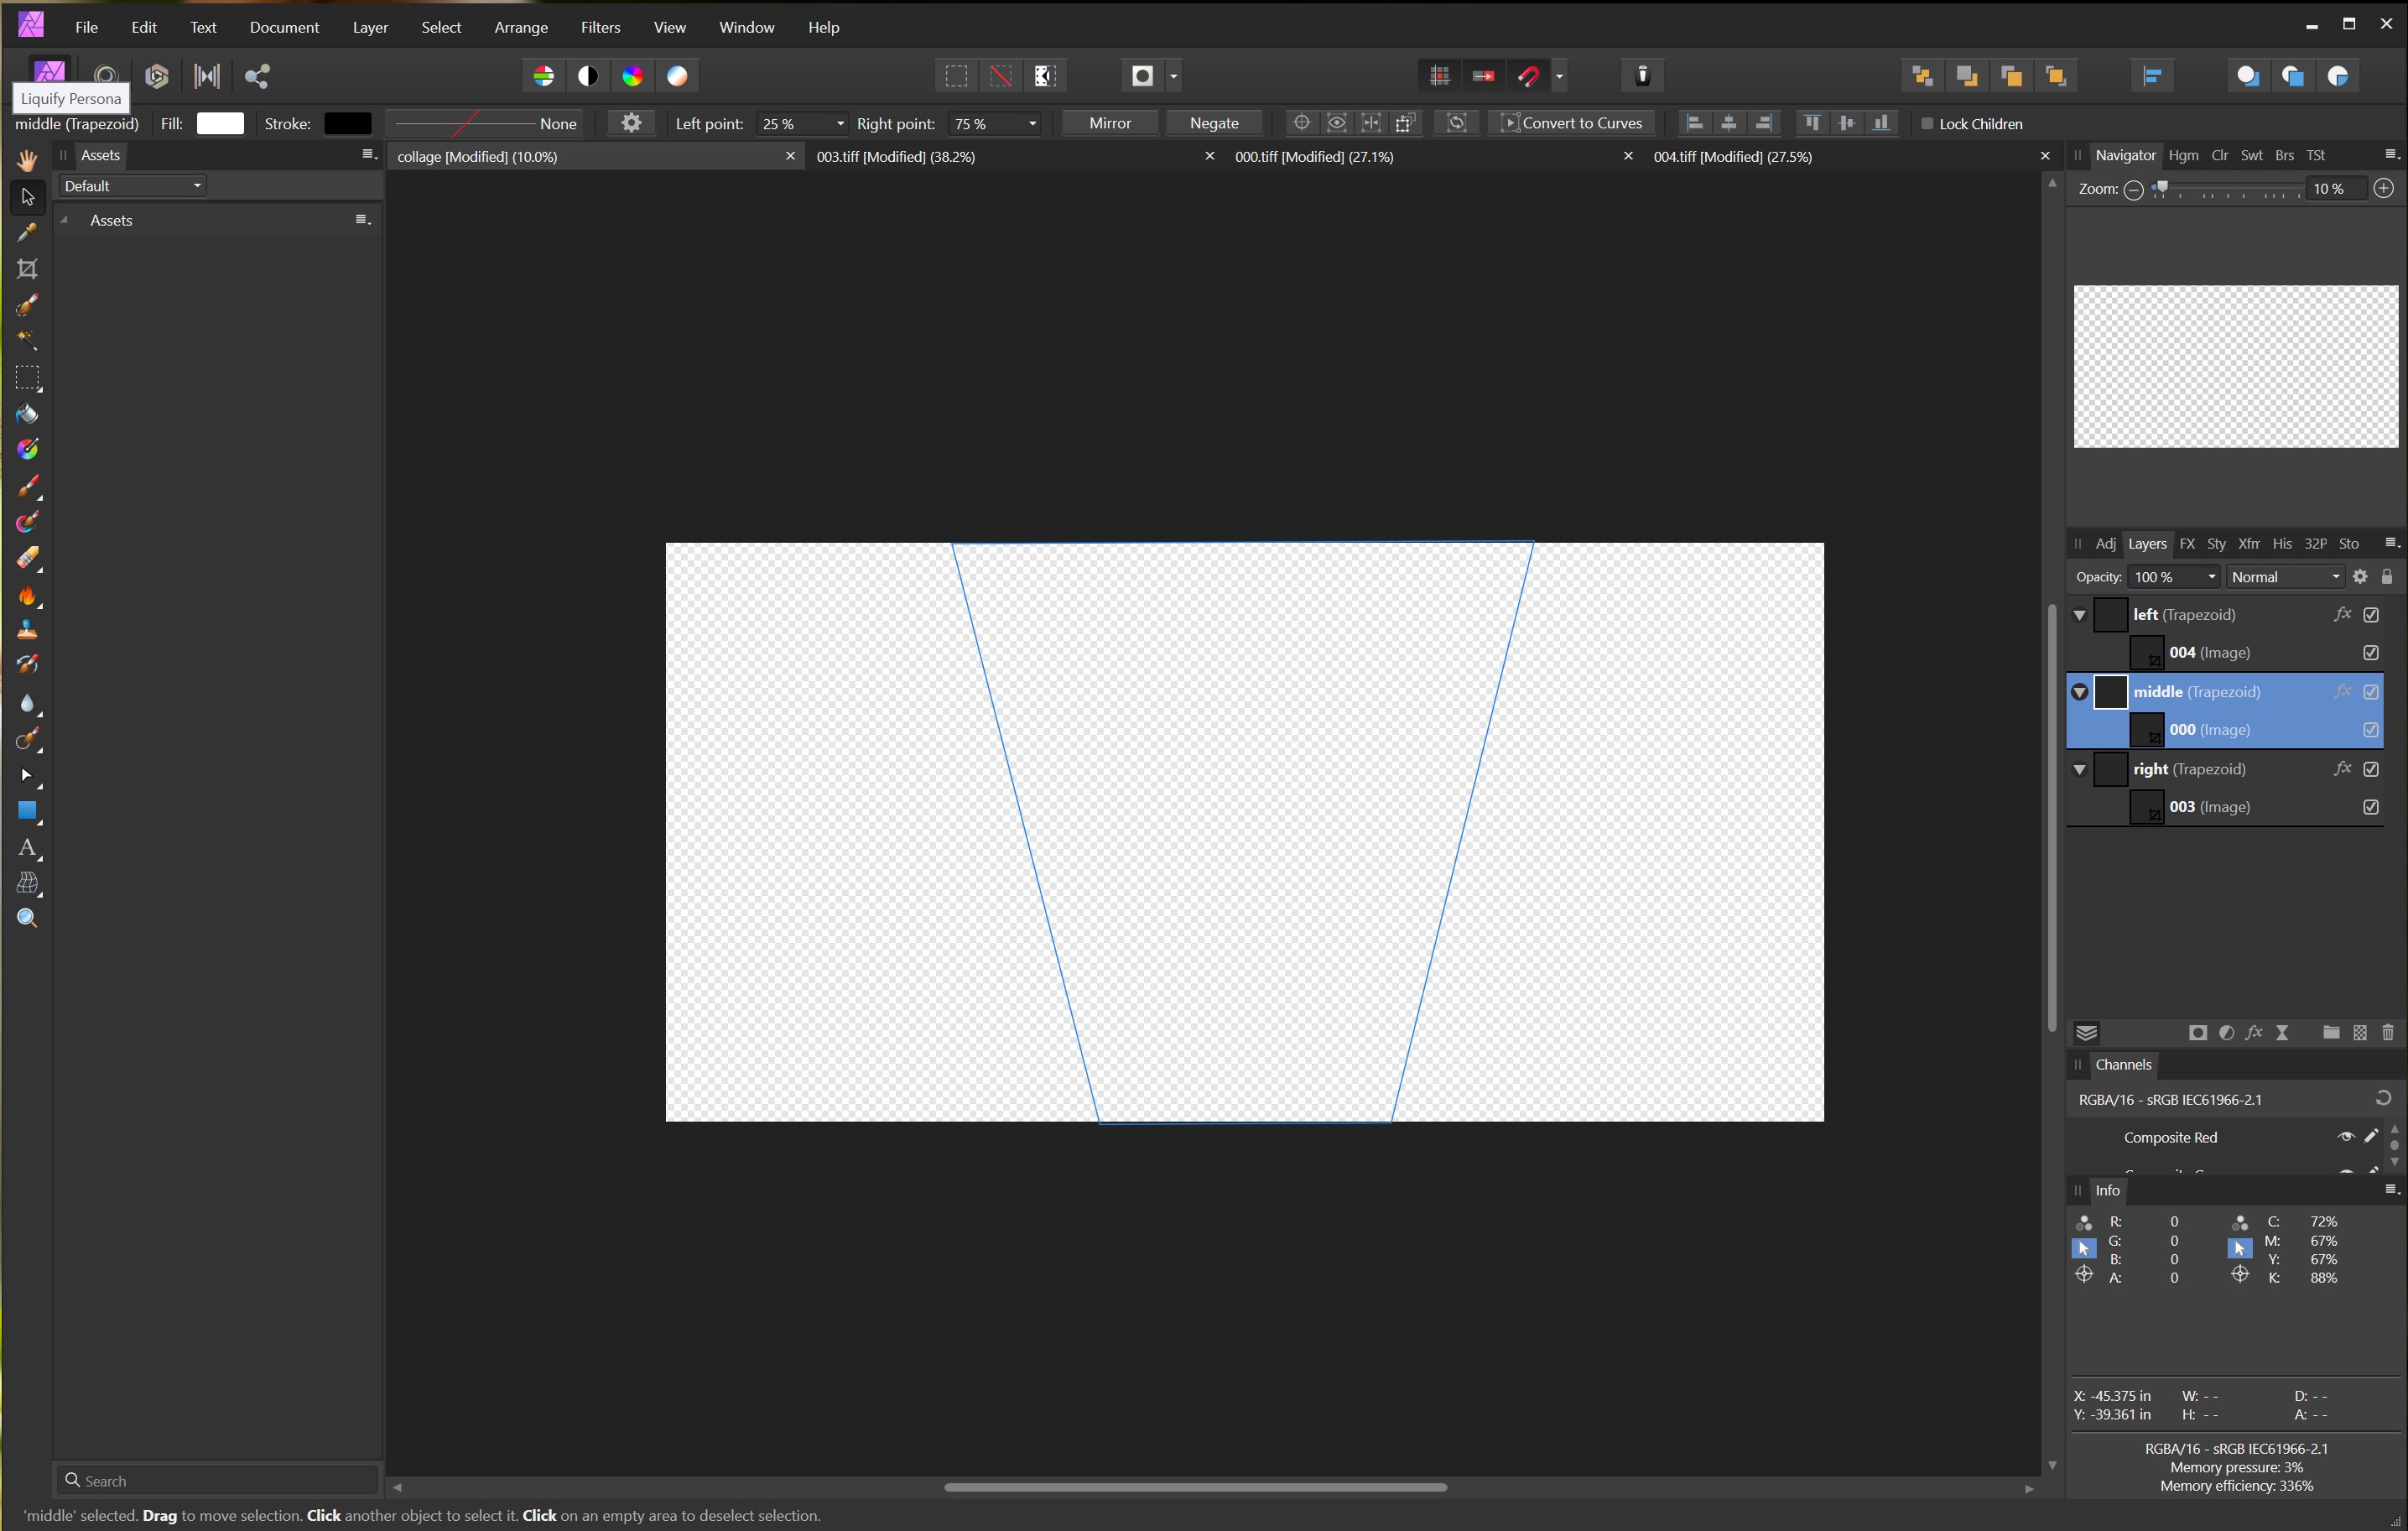Toggle the Lock Children checkbox
This screenshot has height=1531, width=2408.
1927,124
